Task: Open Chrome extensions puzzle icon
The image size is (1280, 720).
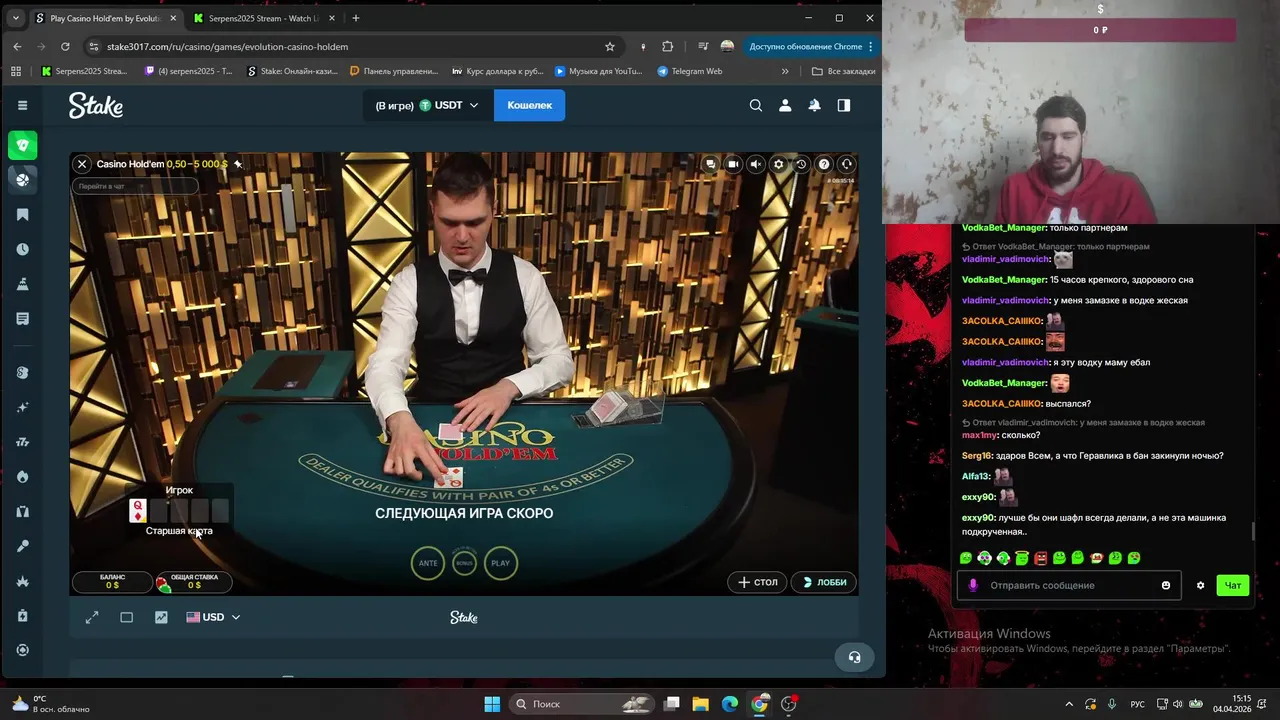Action: point(668,46)
